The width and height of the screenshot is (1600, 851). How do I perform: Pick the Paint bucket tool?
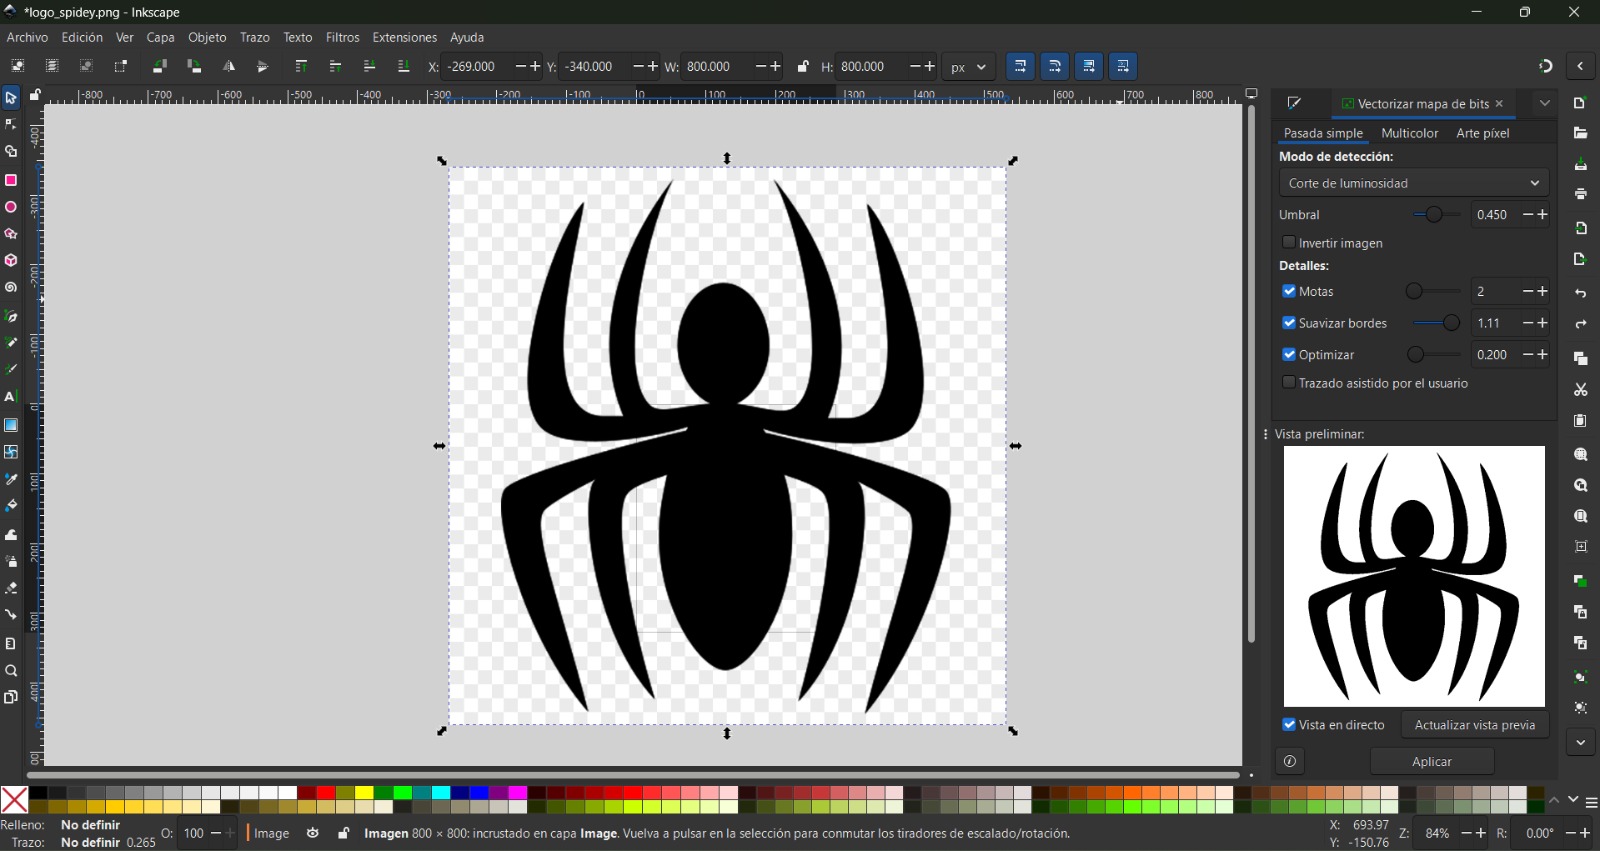click(11, 506)
